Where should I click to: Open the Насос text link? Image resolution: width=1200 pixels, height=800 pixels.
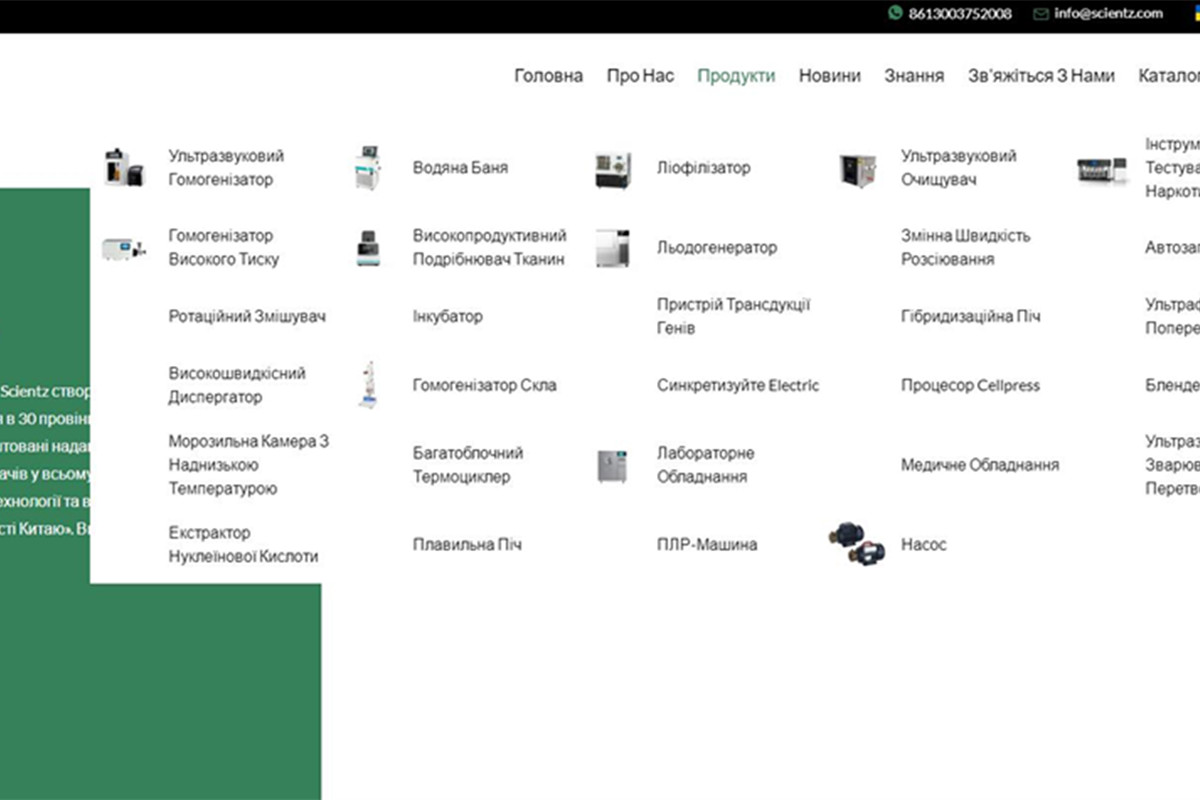[924, 545]
